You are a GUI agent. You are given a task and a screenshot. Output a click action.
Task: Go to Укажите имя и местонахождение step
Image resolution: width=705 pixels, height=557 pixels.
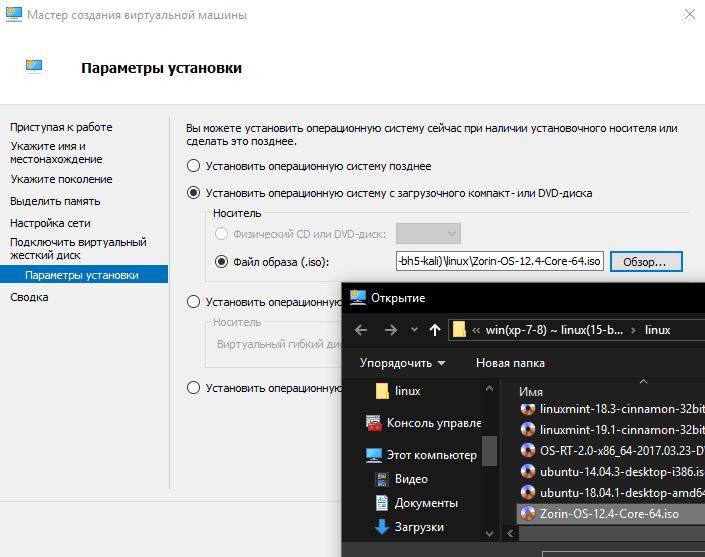(x=56, y=152)
